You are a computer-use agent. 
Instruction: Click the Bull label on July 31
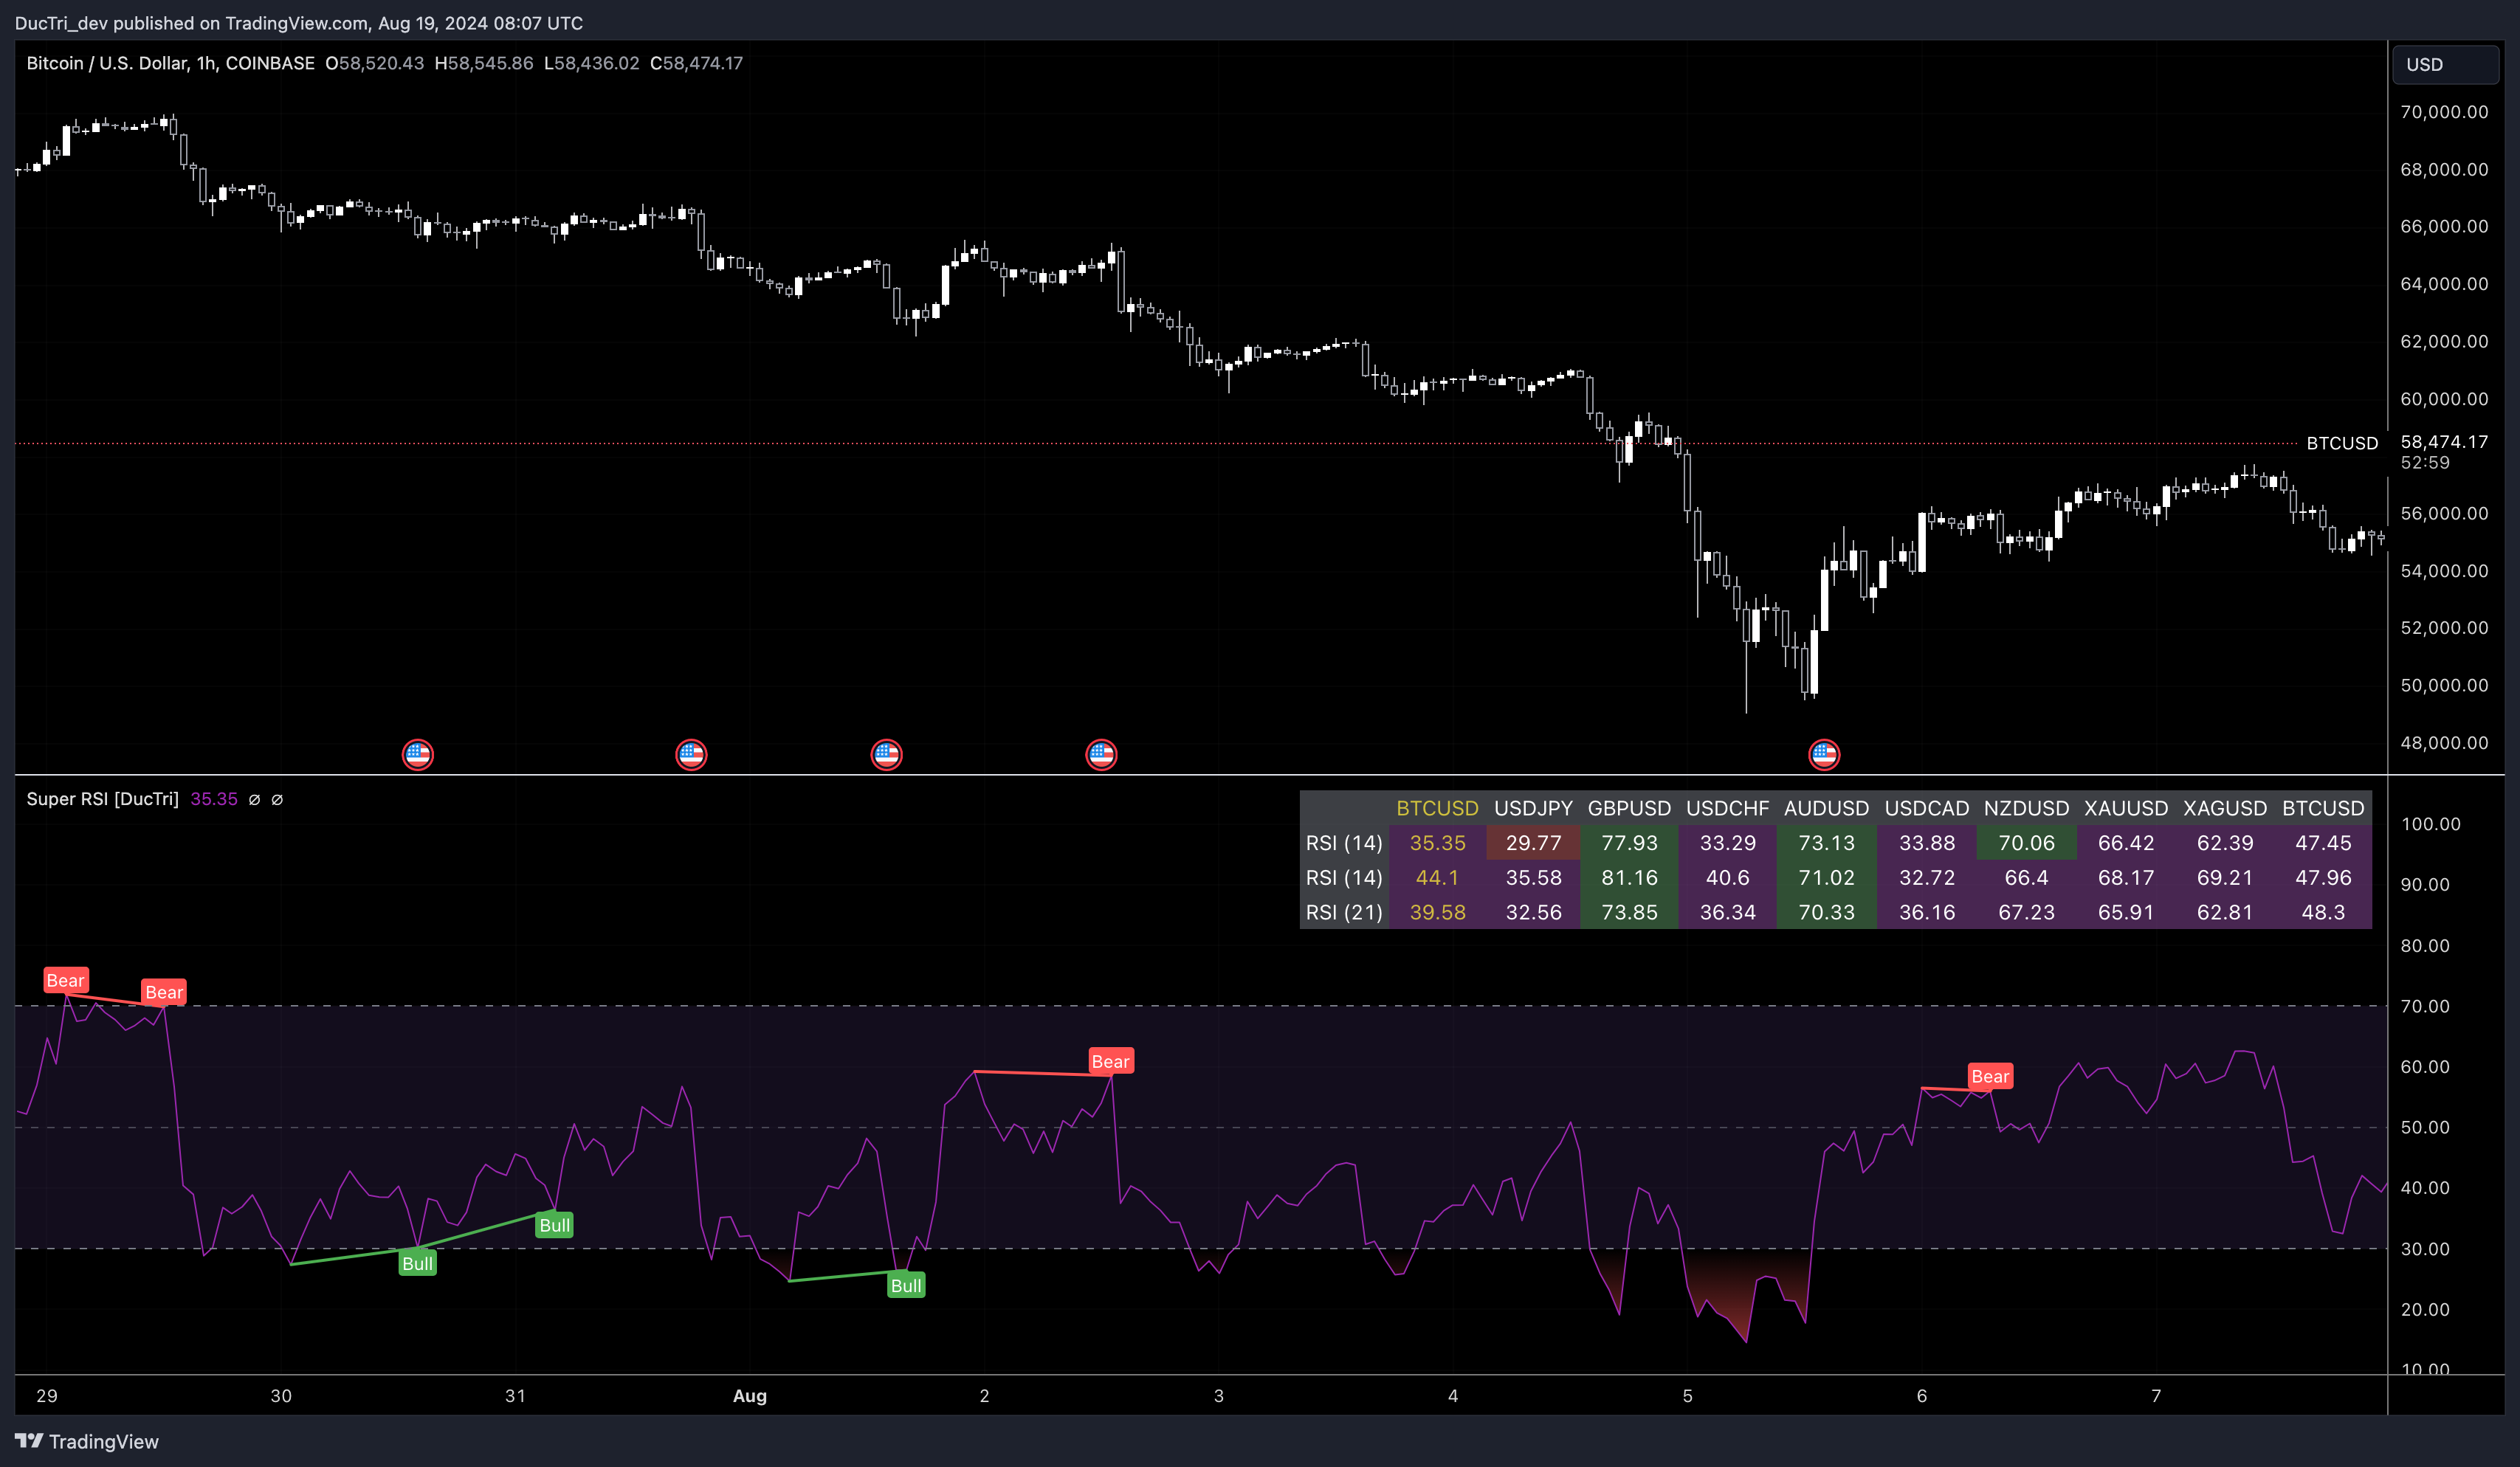tap(554, 1225)
